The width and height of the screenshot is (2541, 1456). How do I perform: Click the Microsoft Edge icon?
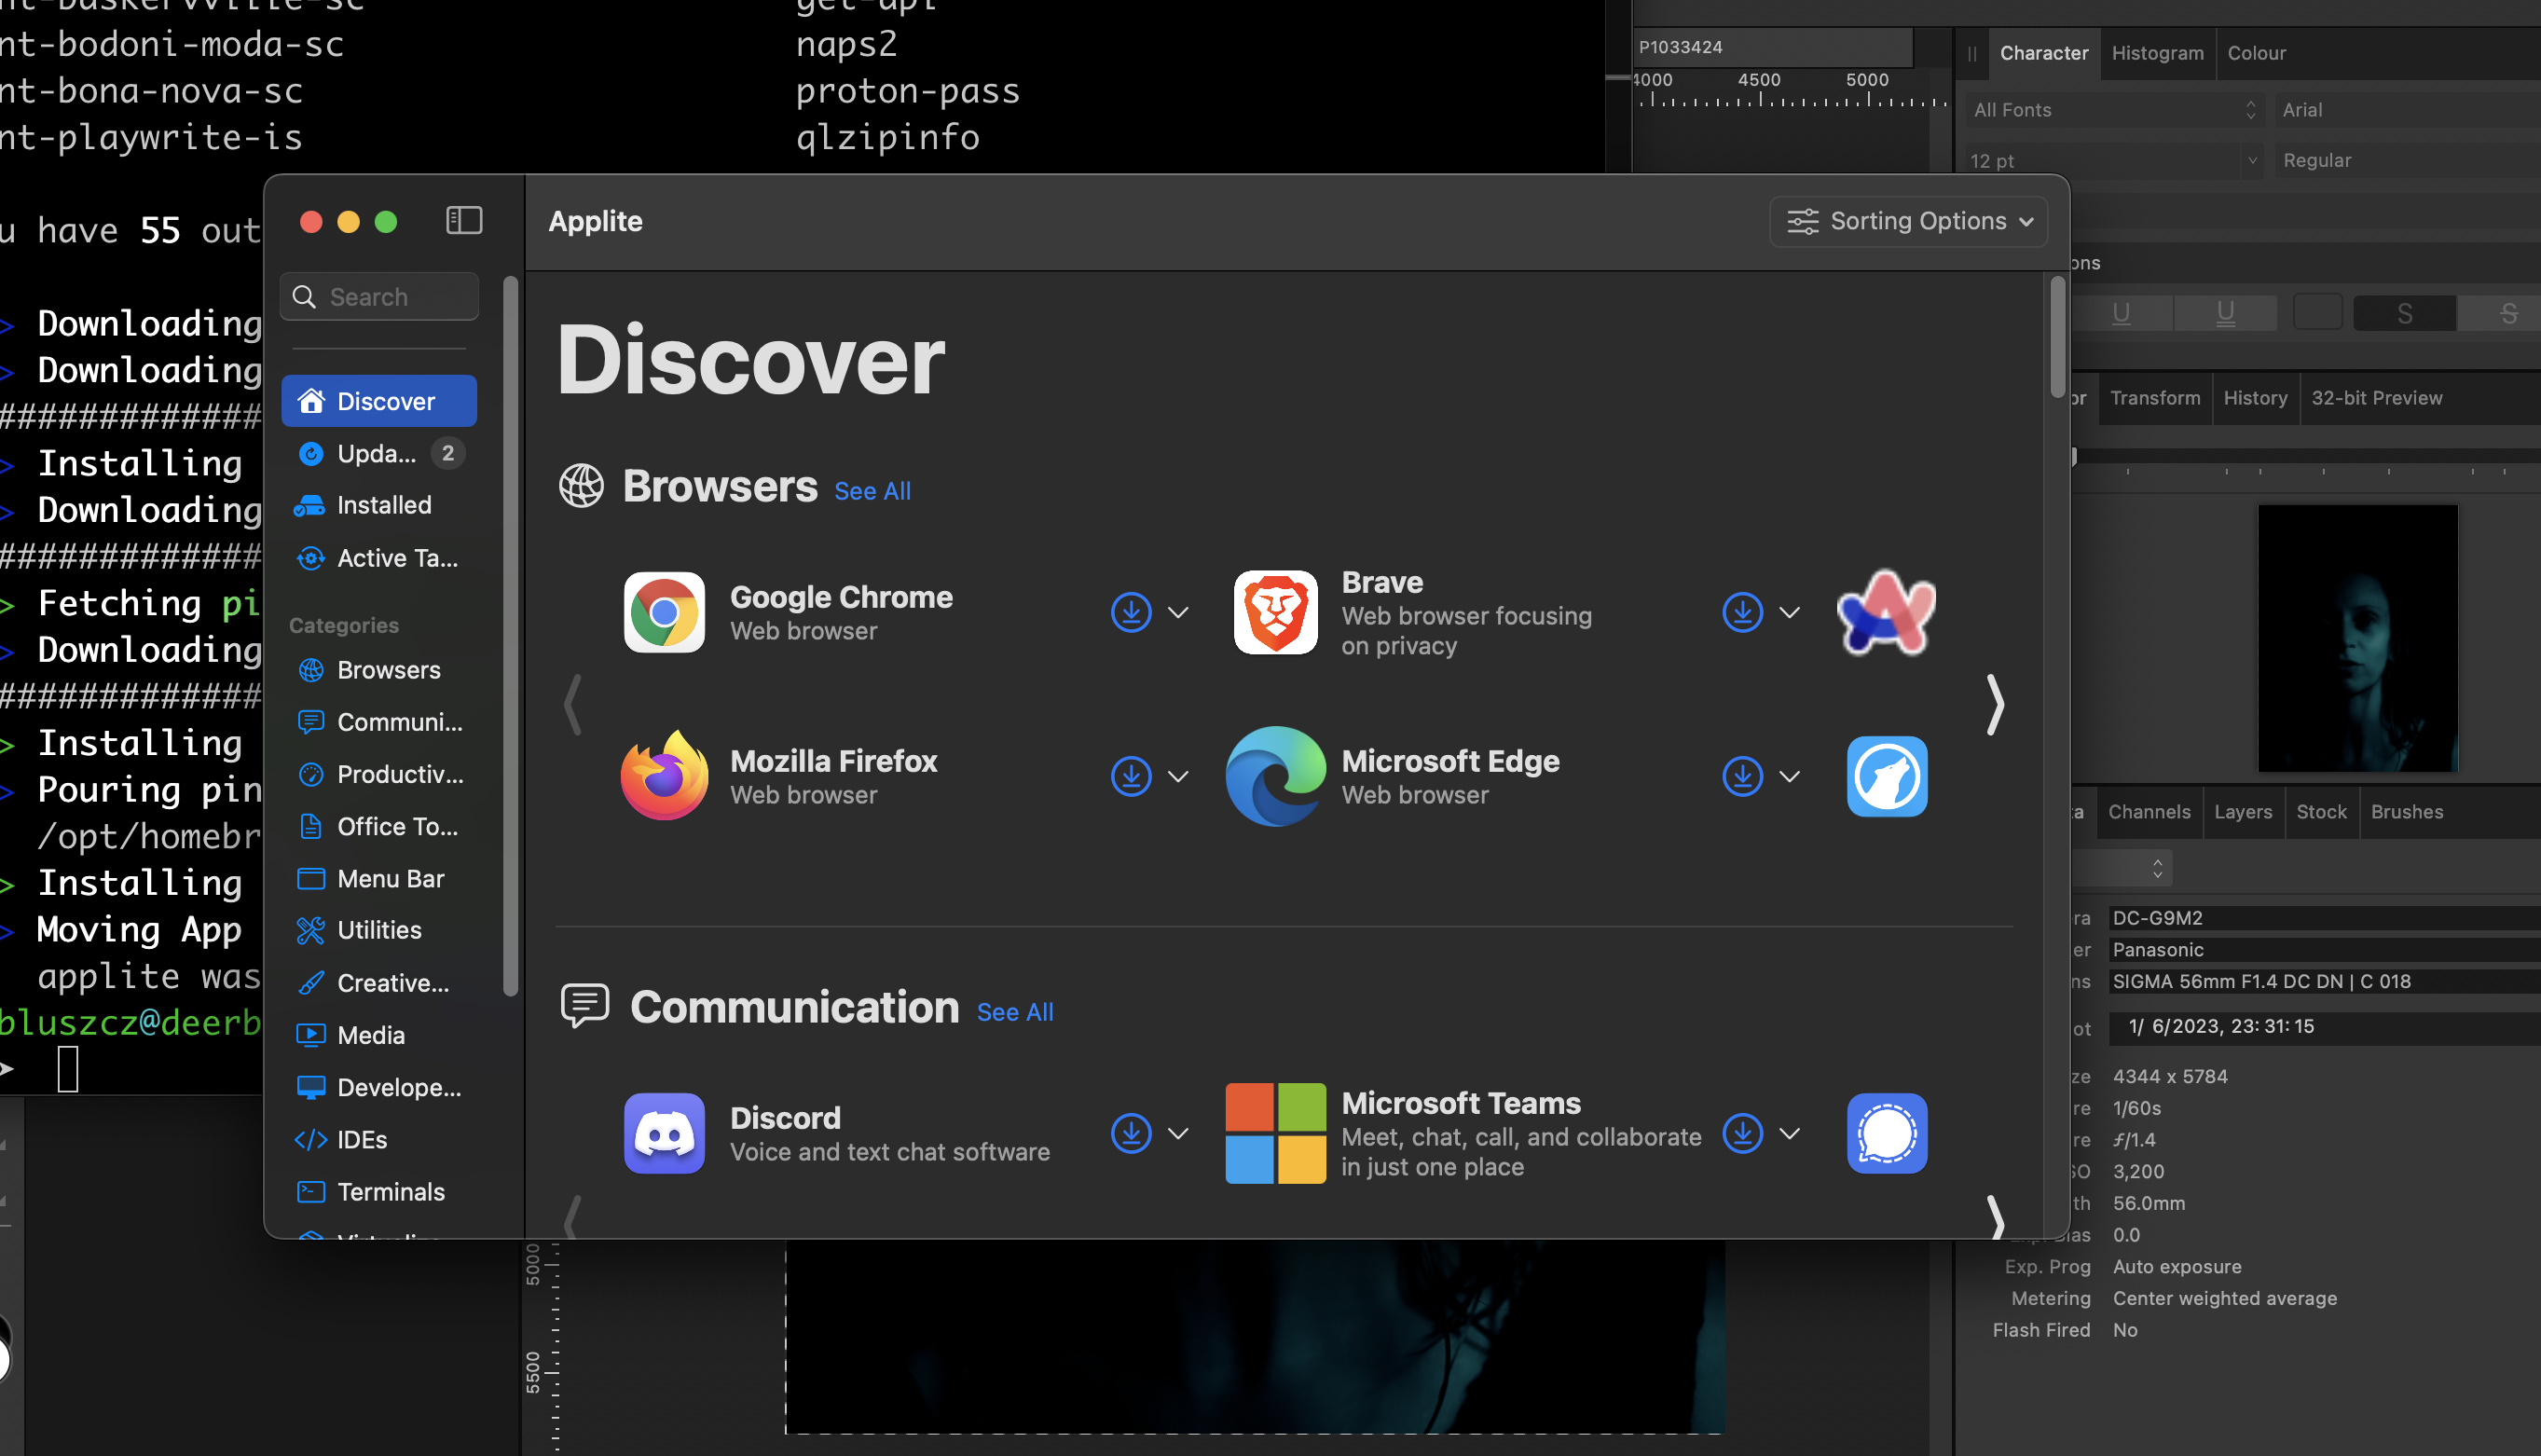(x=1275, y=776)
